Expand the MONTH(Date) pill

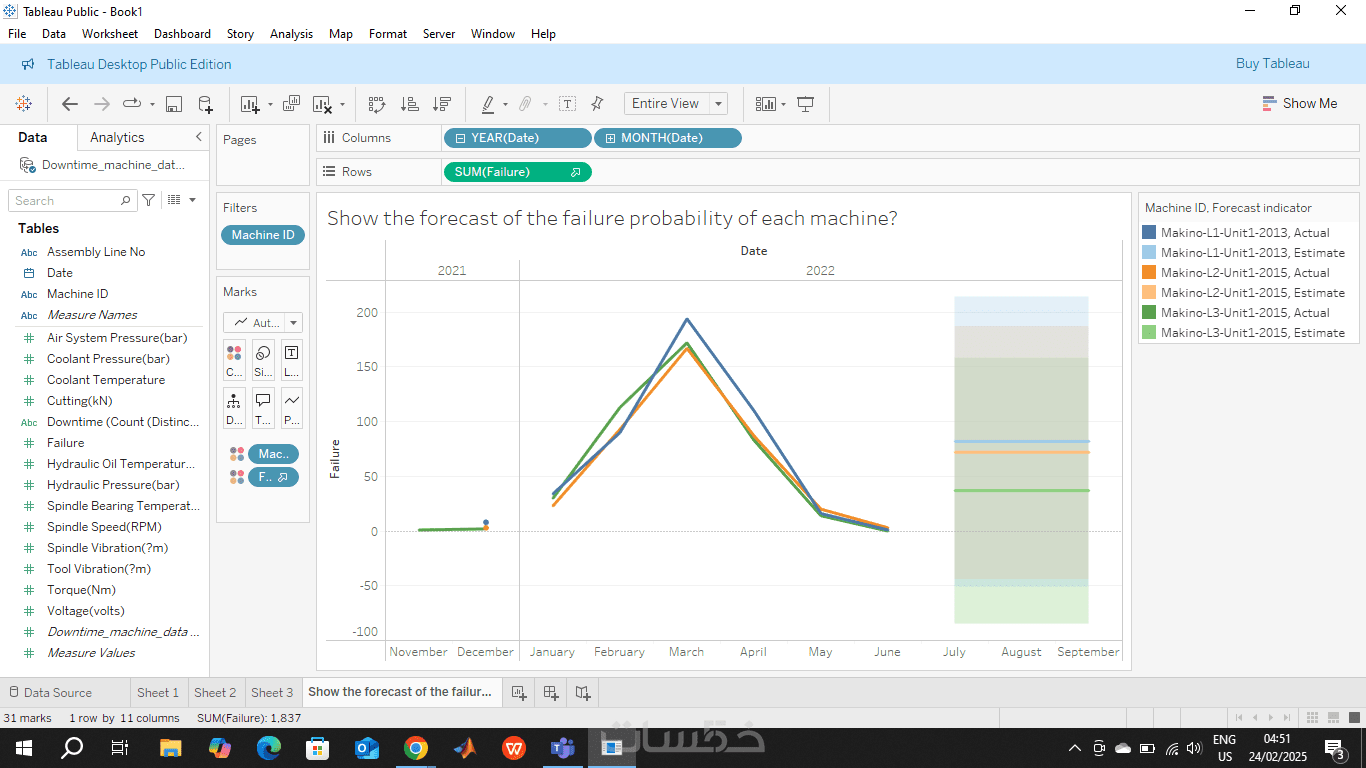610,138
